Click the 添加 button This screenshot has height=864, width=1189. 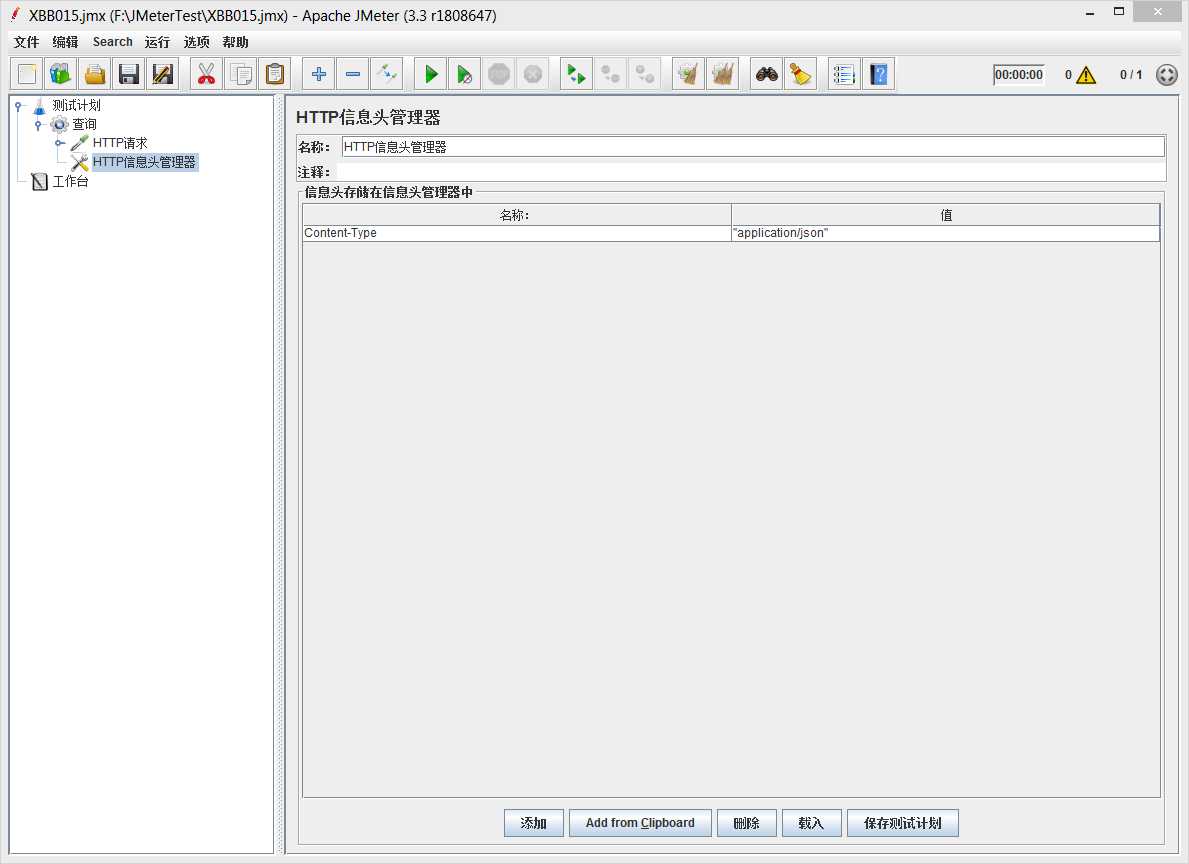pos(533,823)
